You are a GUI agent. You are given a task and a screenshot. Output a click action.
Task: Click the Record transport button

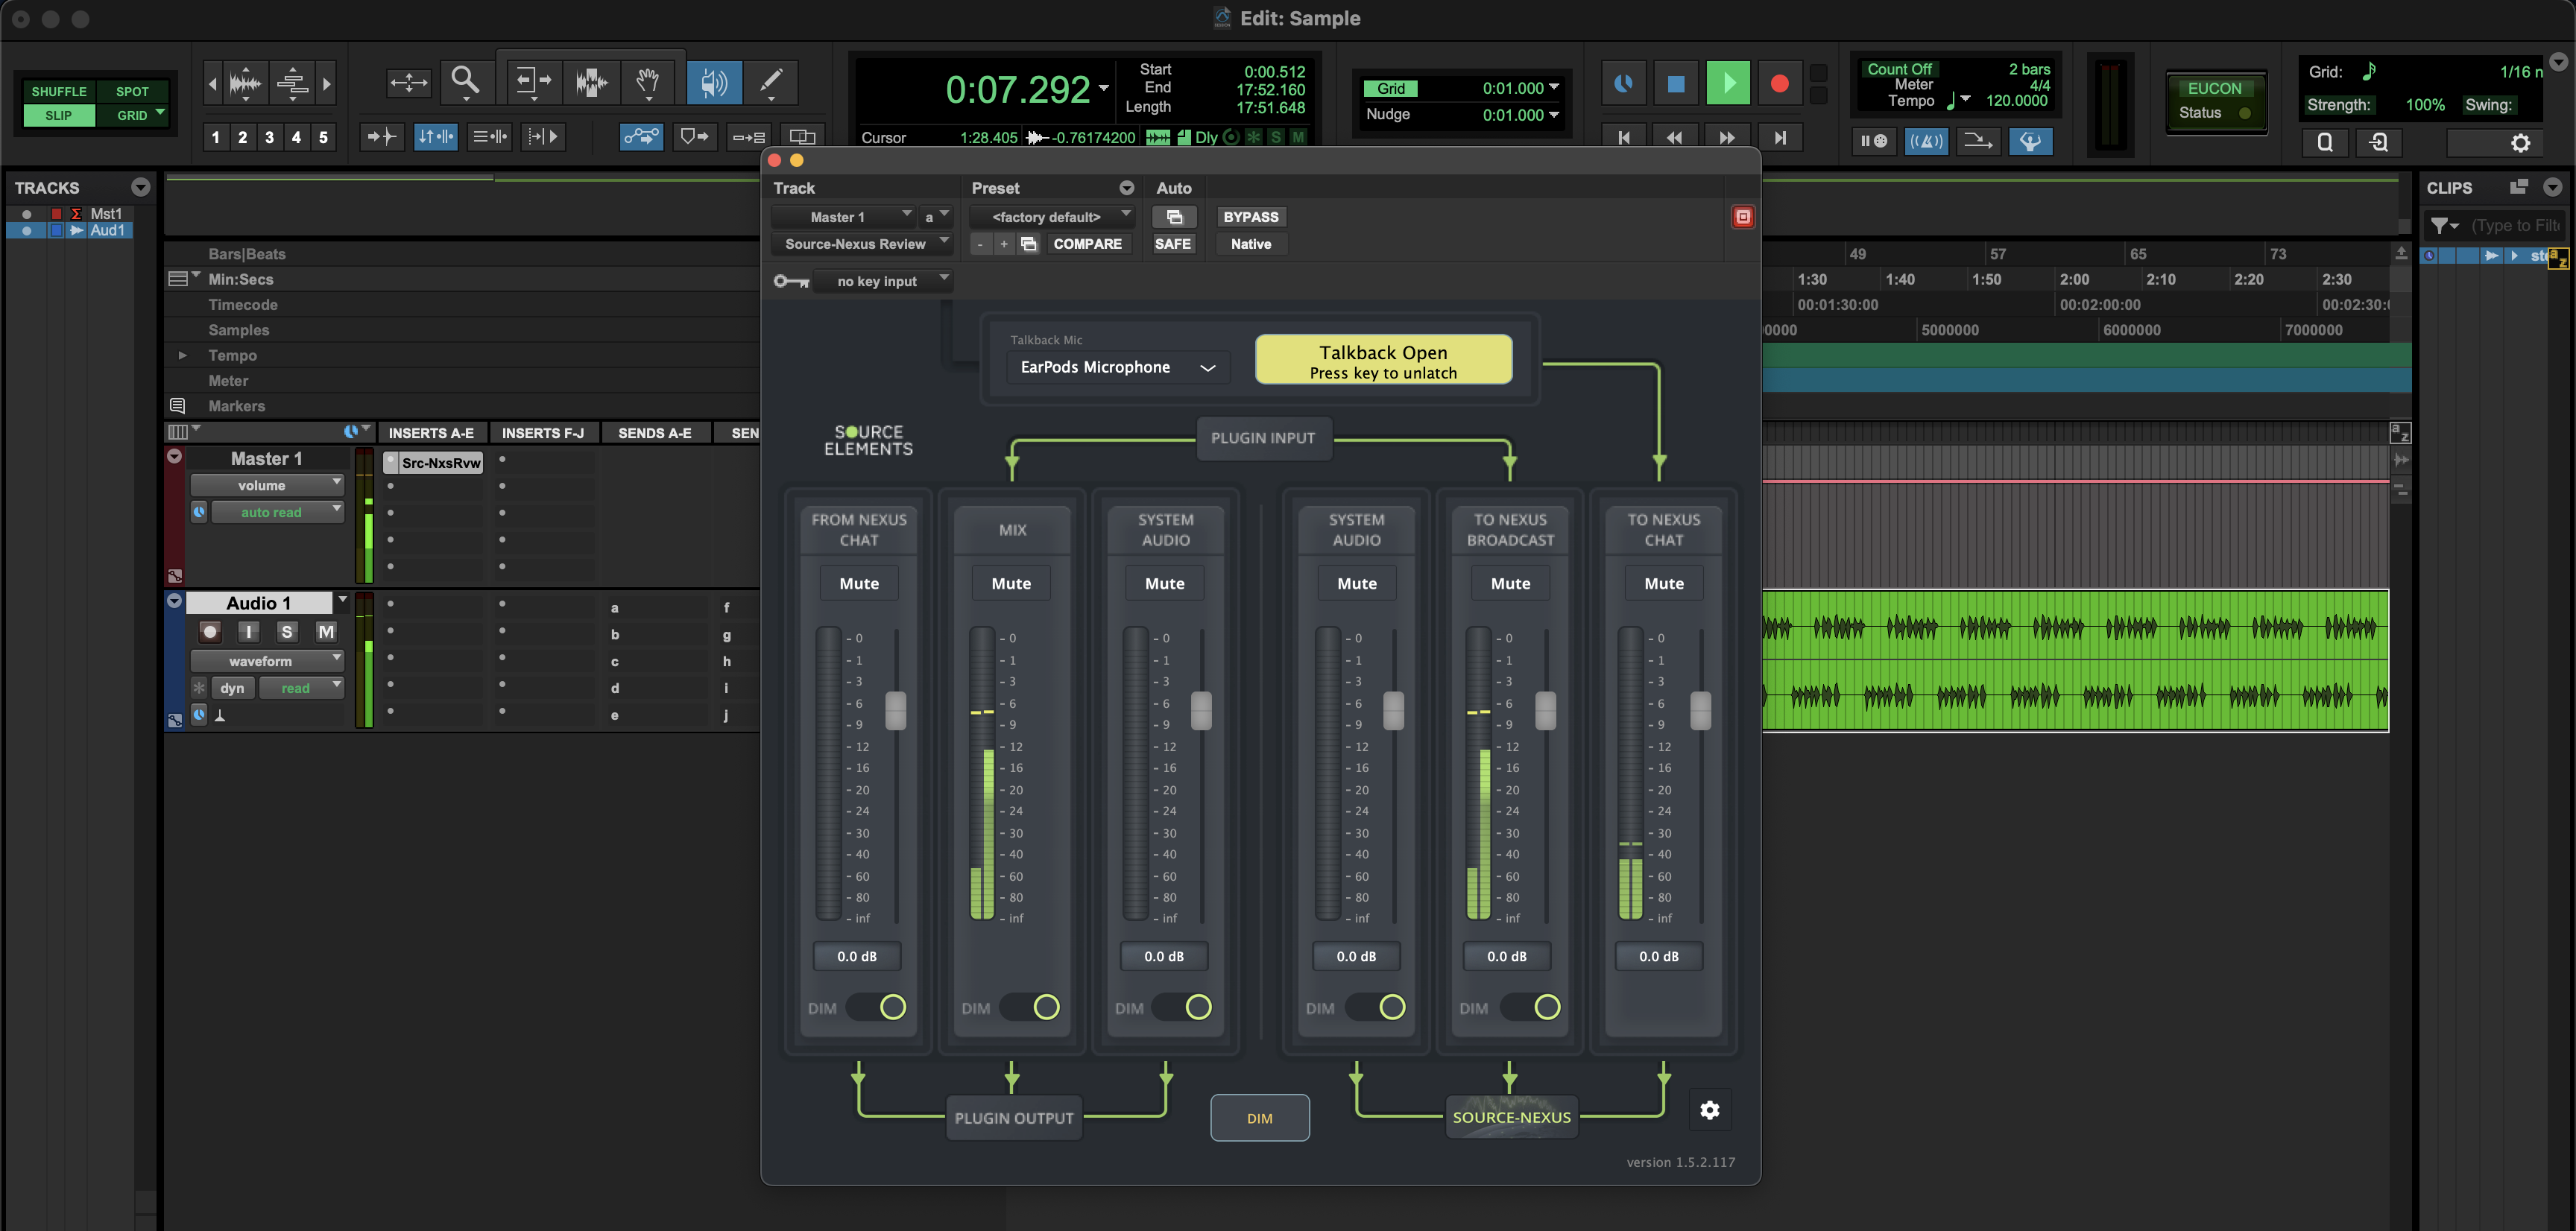pyautogui.click(x=1779, y=83)
